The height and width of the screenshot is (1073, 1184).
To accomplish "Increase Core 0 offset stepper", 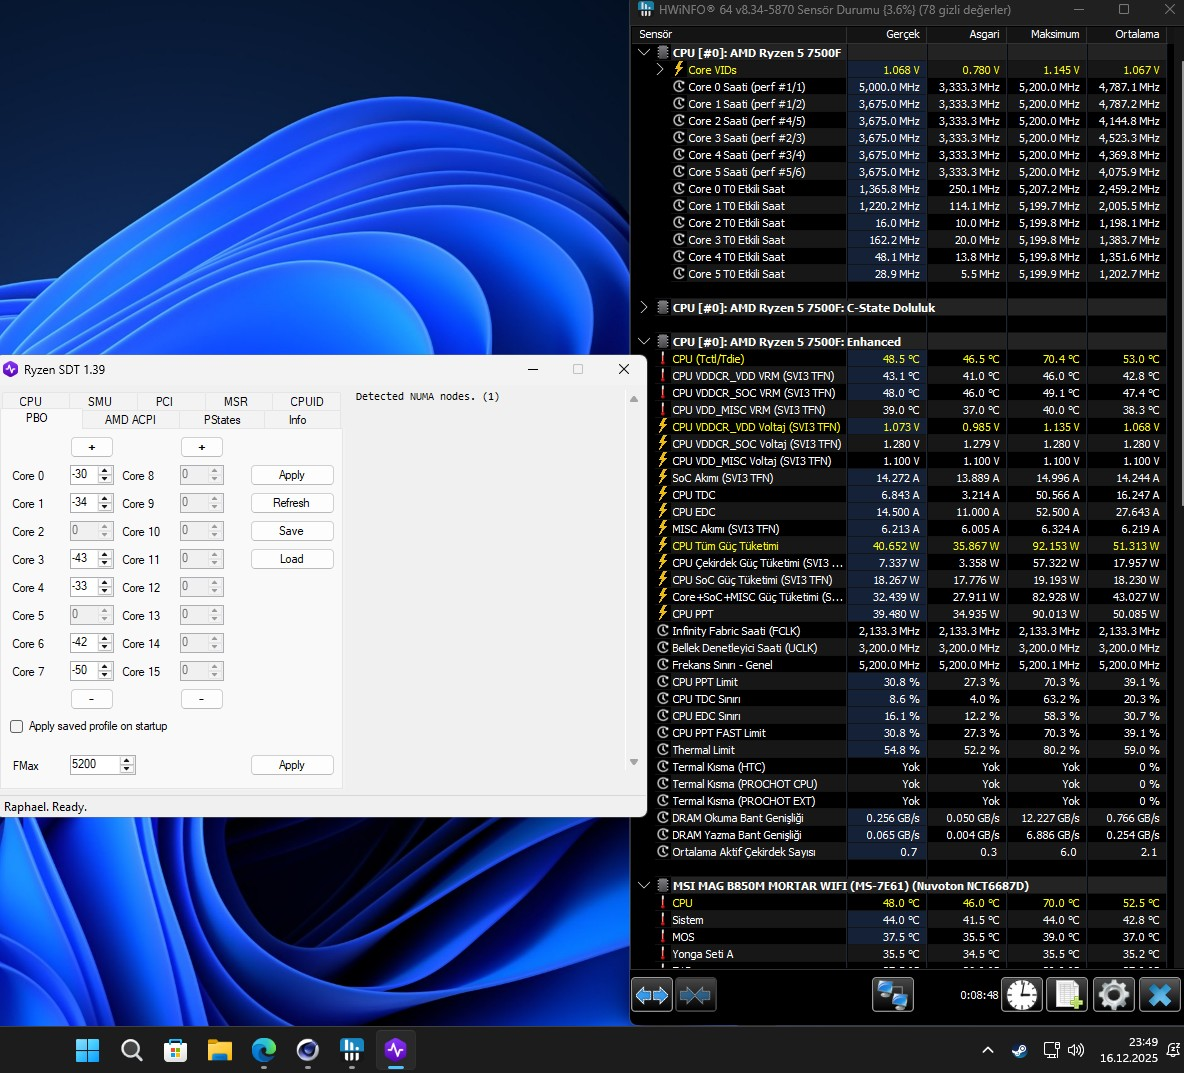I will (105, 470).
